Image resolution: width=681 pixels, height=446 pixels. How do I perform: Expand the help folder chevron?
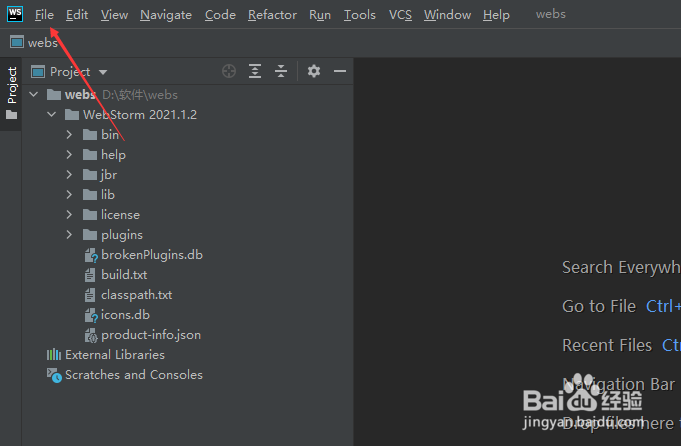[x=69, y=154]
